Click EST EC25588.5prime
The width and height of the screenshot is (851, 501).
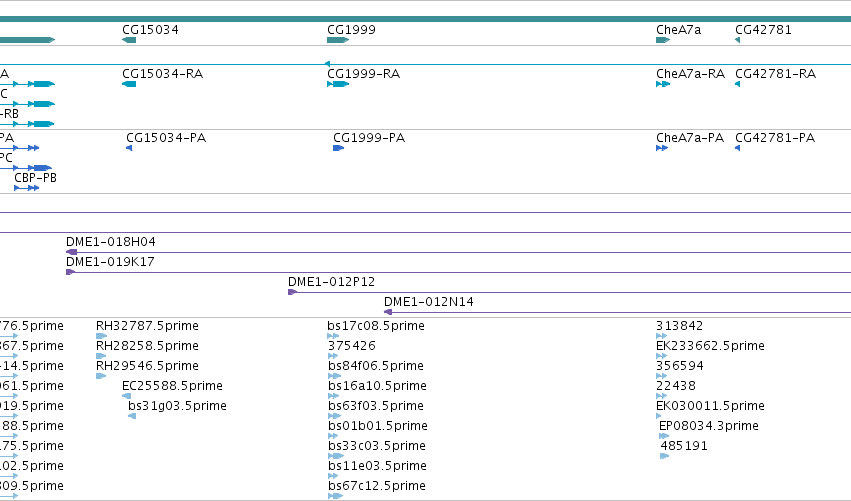[x=173, y=386]
